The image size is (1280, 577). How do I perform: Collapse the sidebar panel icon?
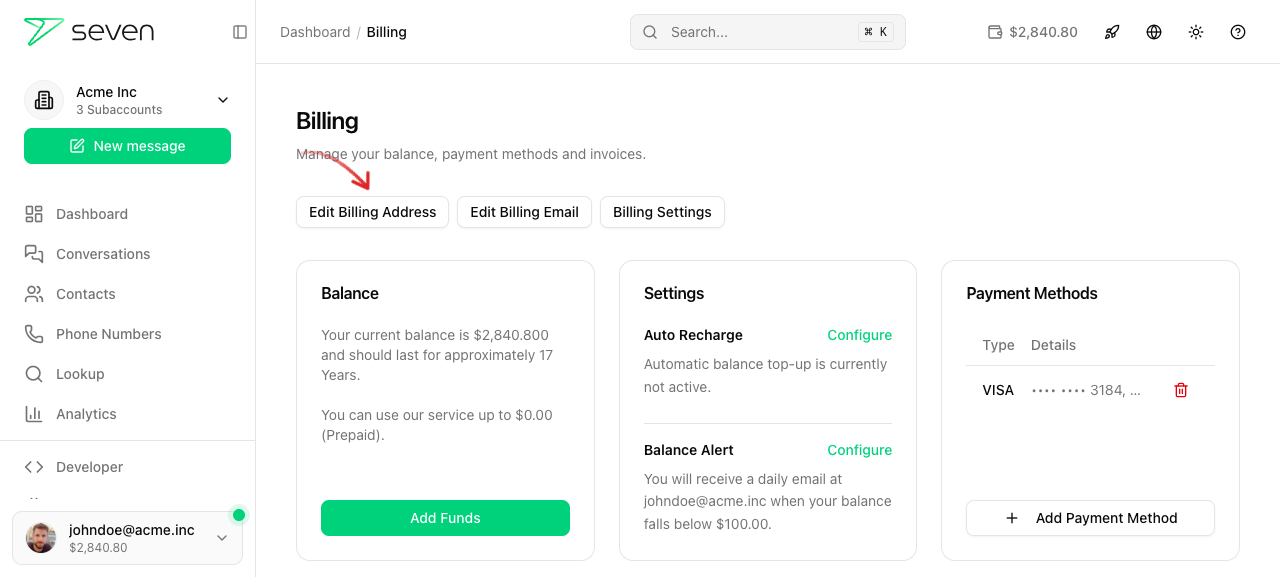tap(240, 32)
